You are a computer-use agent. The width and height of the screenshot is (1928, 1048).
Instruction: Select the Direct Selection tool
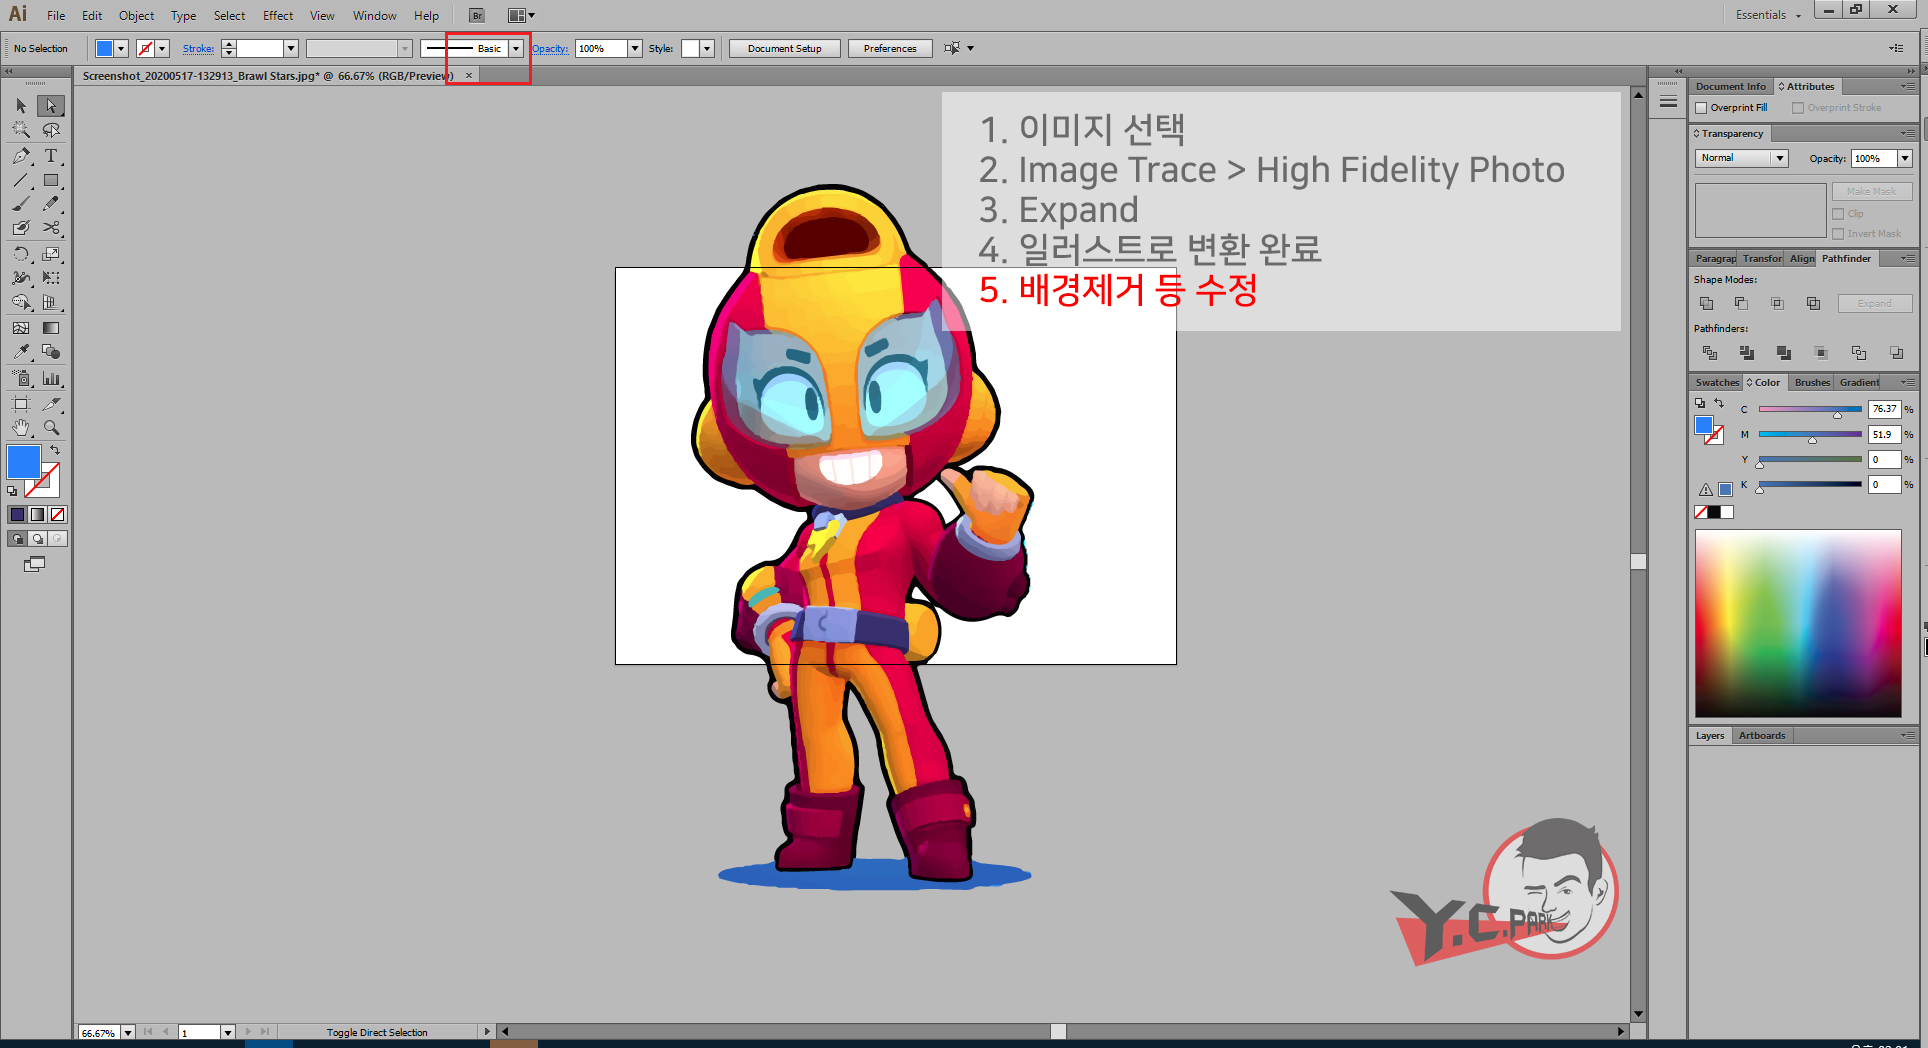tap(51, 106)
